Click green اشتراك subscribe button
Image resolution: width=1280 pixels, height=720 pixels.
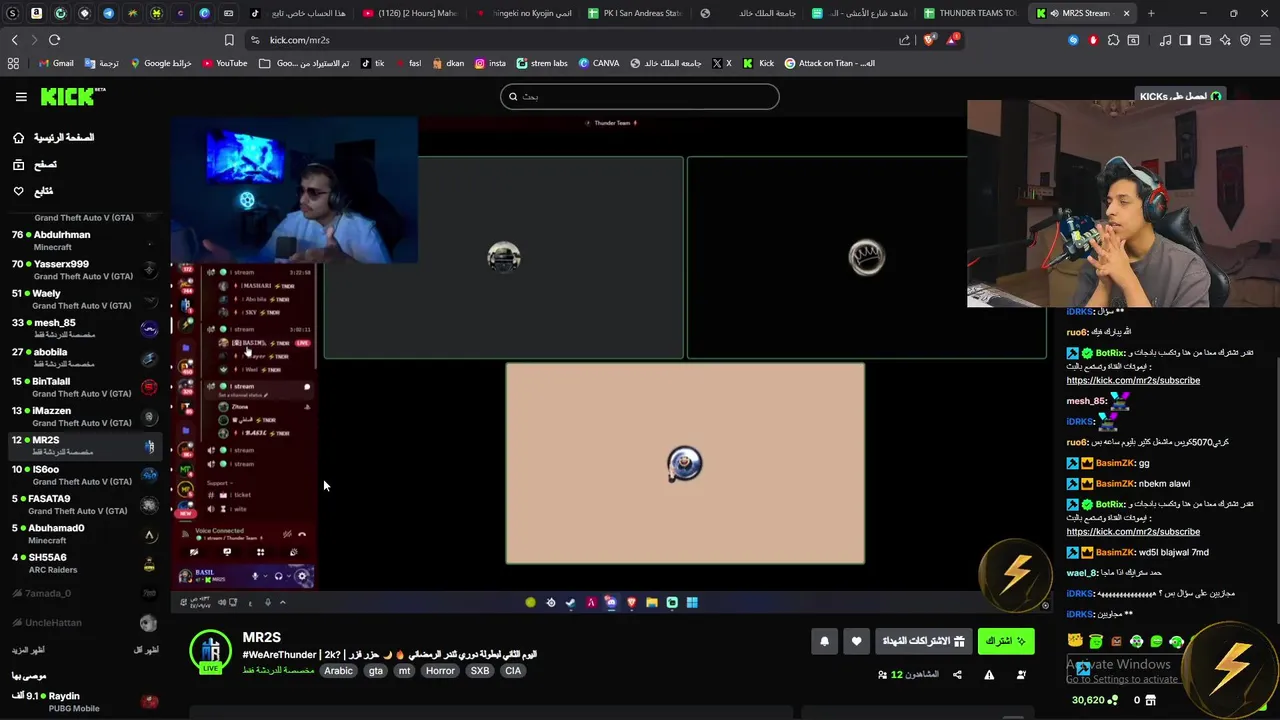coord(1005,641)
